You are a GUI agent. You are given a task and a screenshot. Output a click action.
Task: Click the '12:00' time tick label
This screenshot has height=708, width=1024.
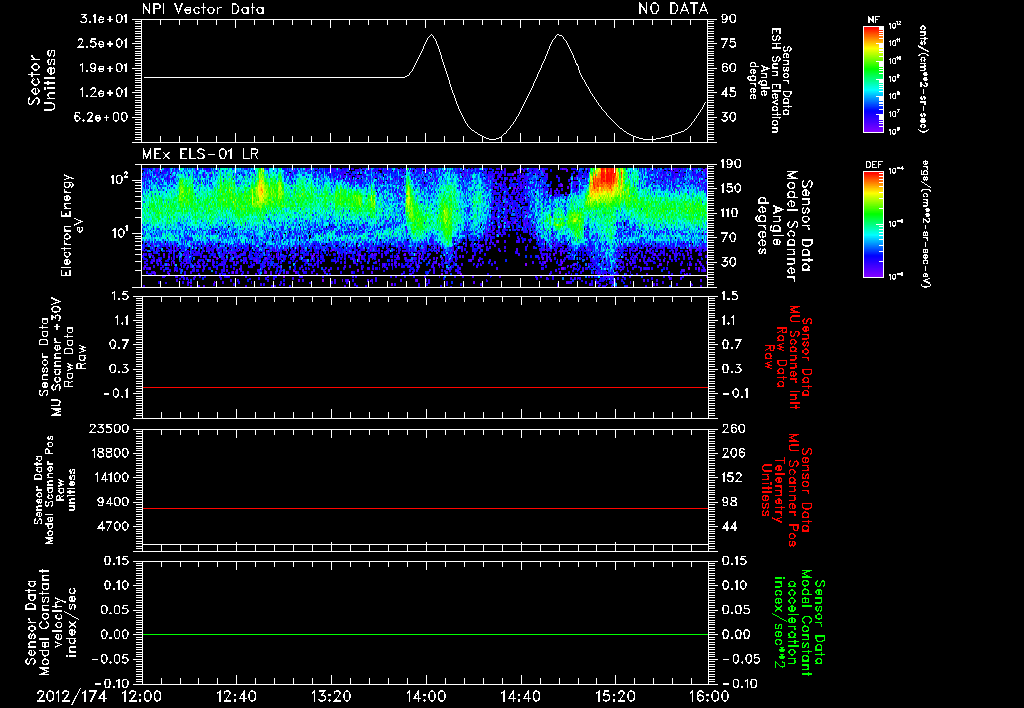pyautogui.click(x=142, y=696)
